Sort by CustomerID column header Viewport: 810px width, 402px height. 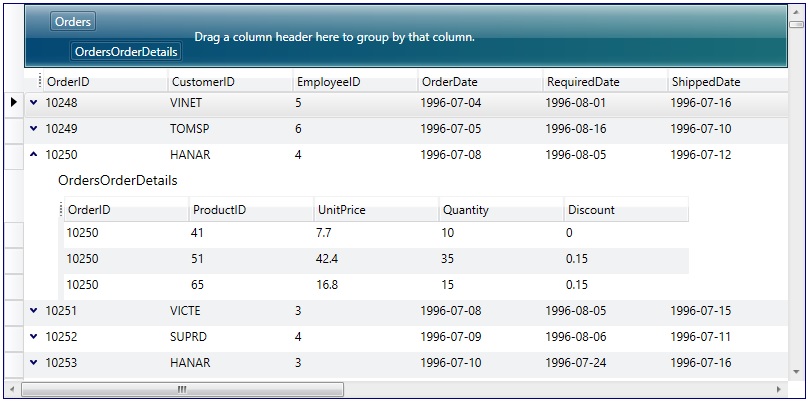pos(229,82)
